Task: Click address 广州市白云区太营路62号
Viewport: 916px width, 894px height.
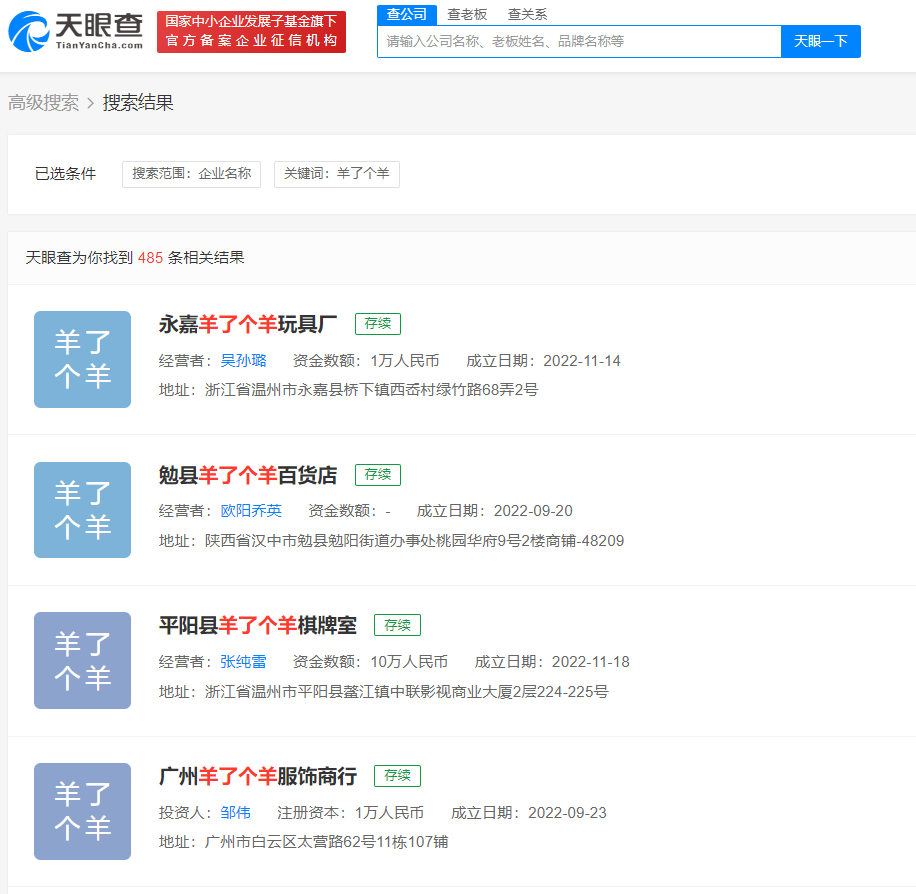Action: click(327, 842)
